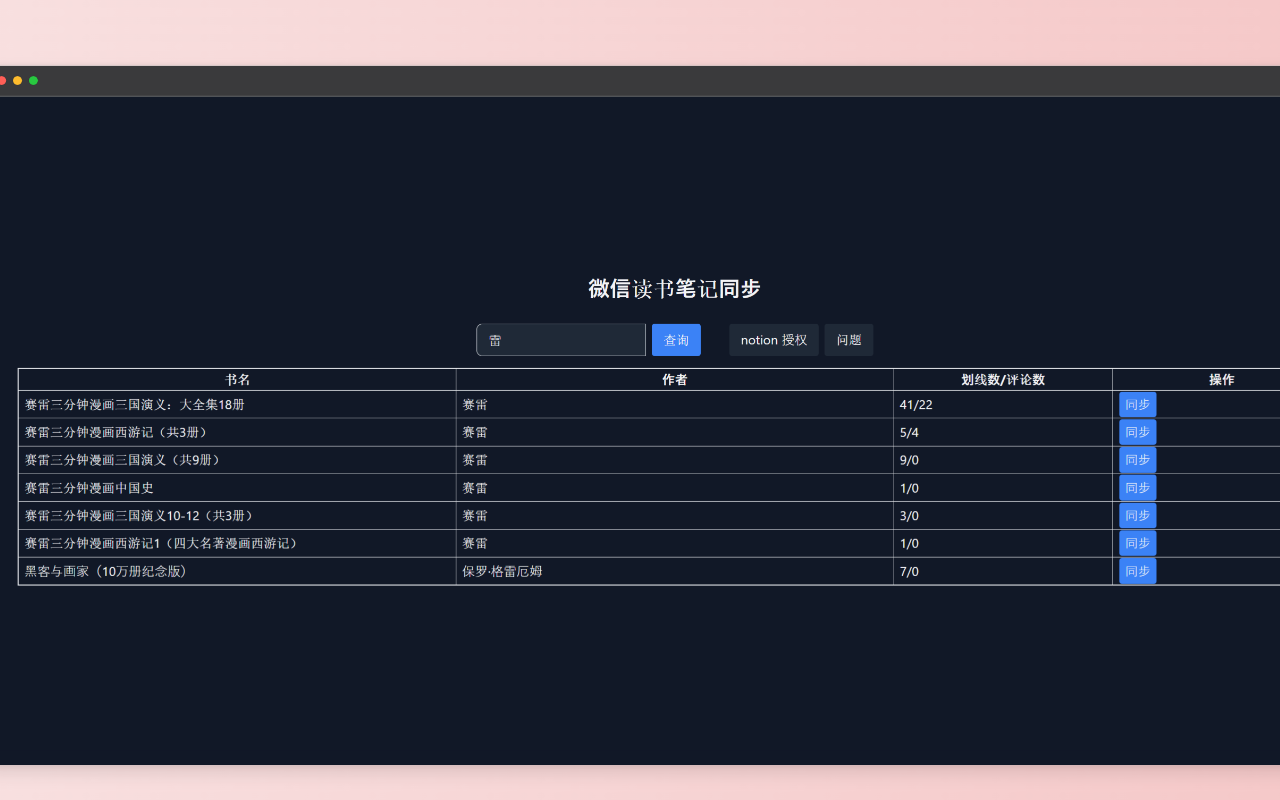Sync 赛雷三分钟漫画西游记1 row
Screen dimensions: 1280x800
point(1138,543)
